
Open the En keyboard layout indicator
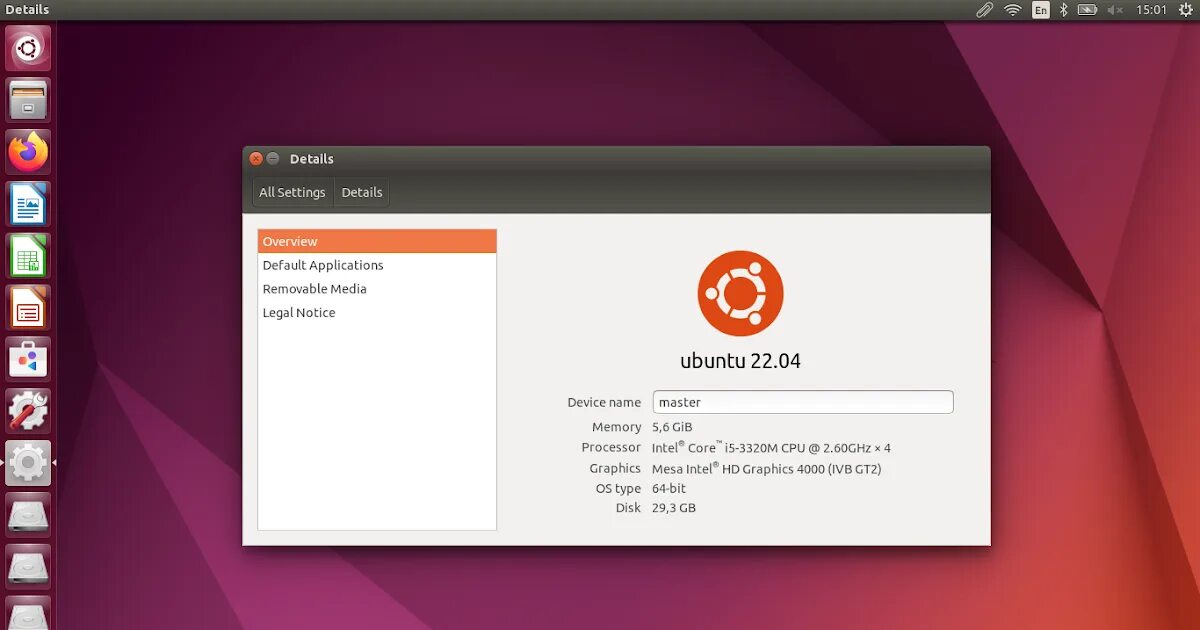pos(1041,10)
